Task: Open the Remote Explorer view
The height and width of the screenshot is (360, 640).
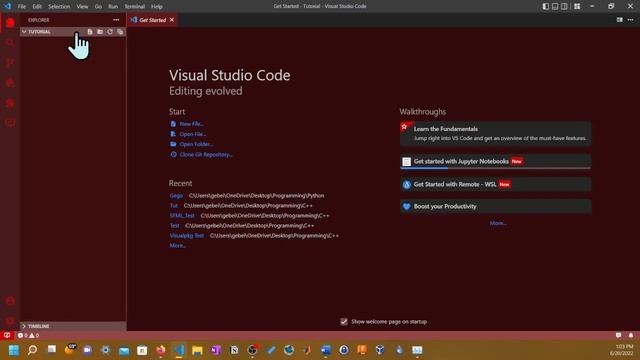Action: [x=10, y=122]
